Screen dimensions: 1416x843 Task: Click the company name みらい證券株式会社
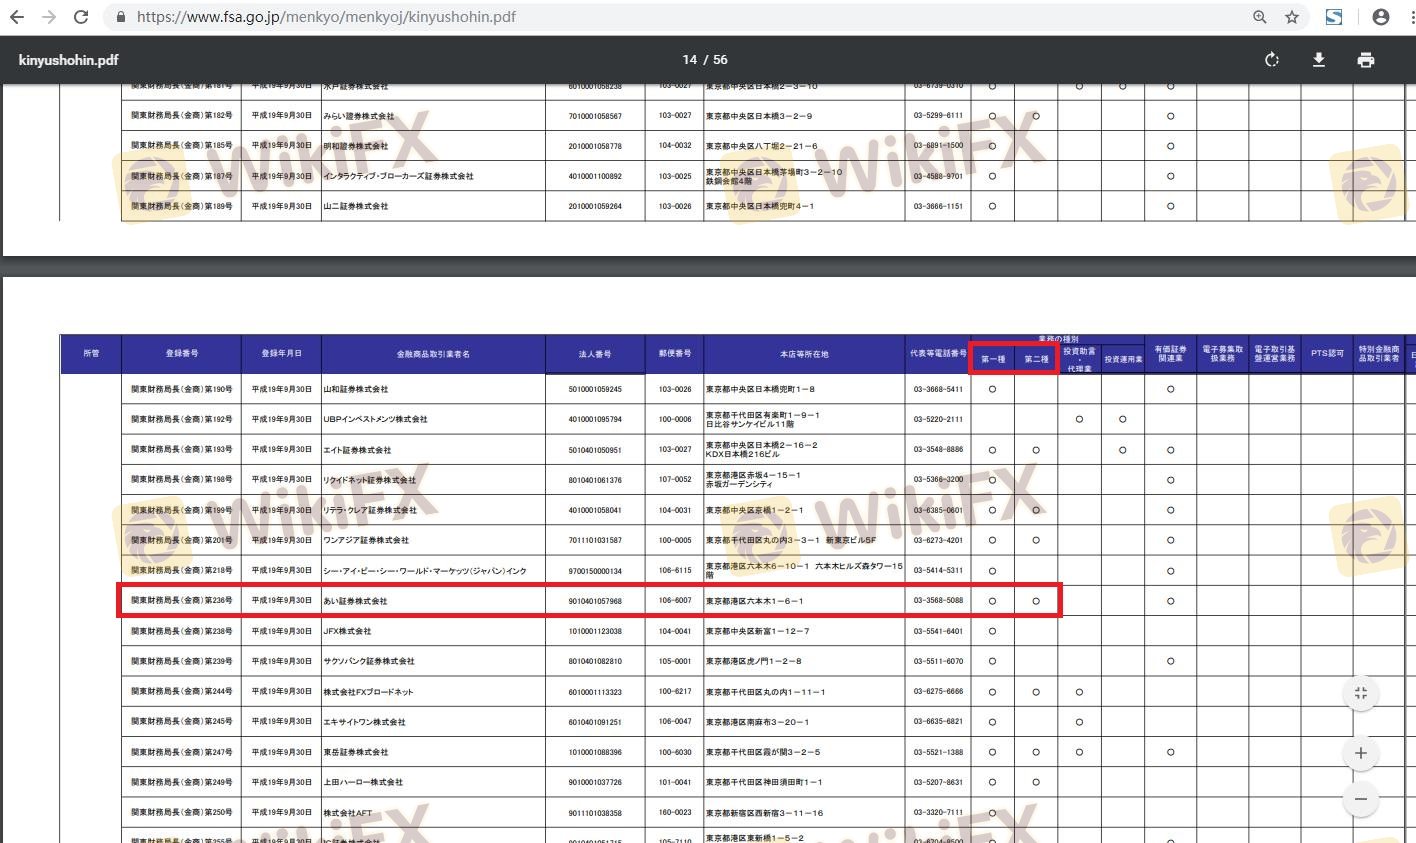(x=359, y=116)
